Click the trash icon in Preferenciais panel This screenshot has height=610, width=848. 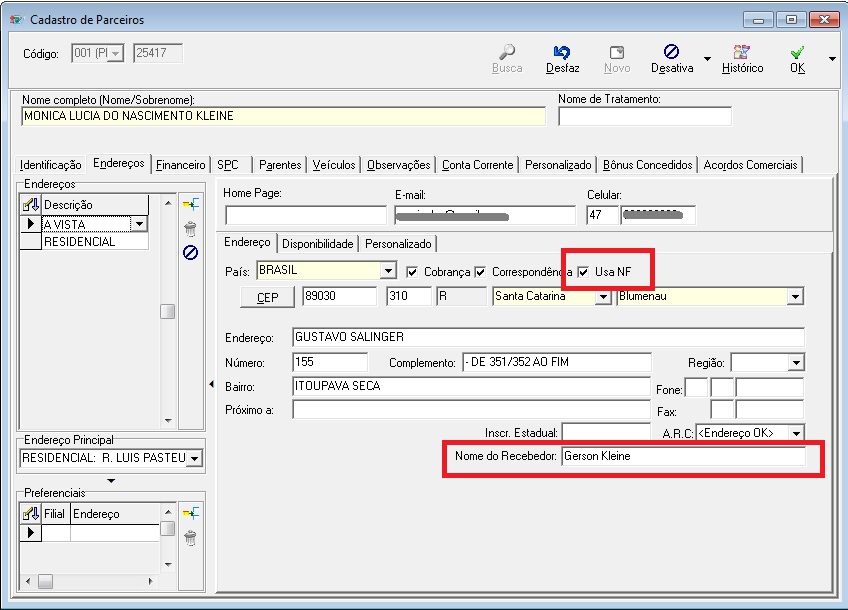click(190, 538)
